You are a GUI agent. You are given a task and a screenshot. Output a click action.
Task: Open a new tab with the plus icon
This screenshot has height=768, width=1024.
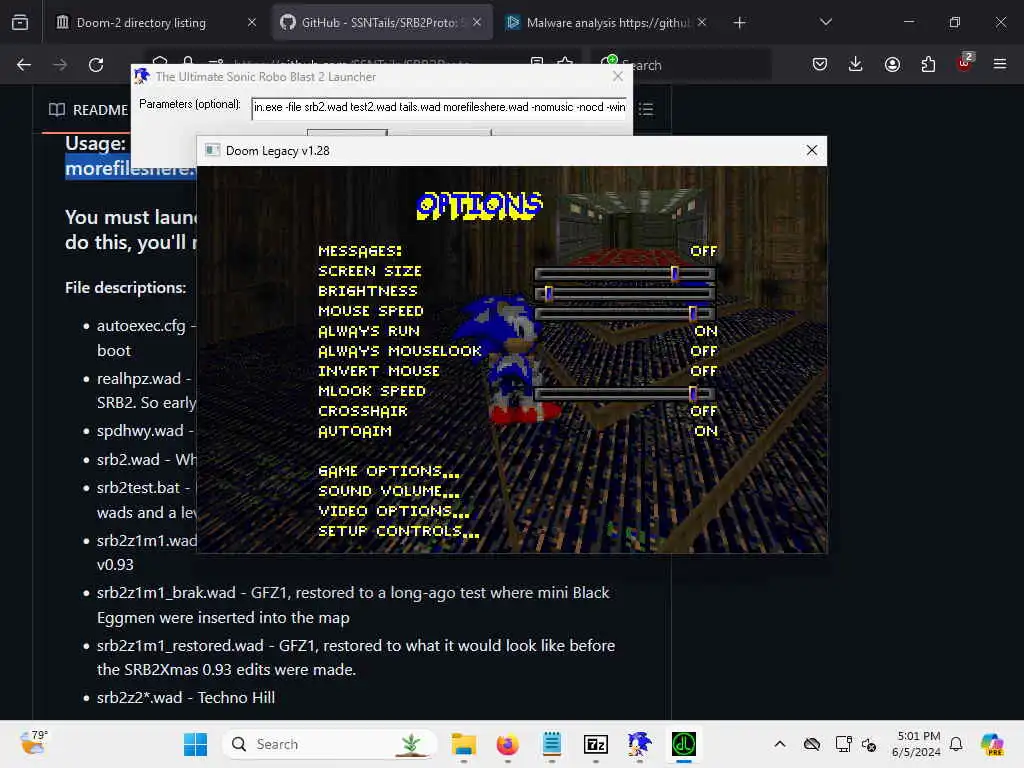(x=739, y=23)
